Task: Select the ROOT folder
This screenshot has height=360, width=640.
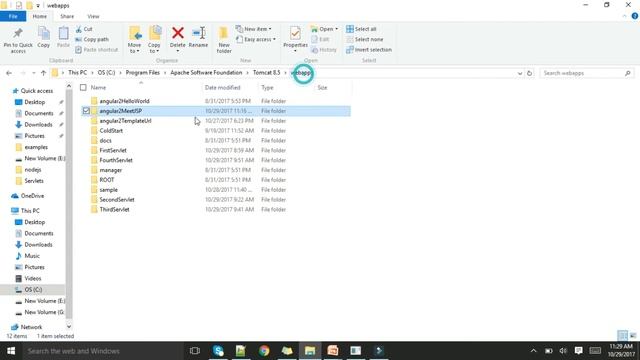Action: (107, 180)
